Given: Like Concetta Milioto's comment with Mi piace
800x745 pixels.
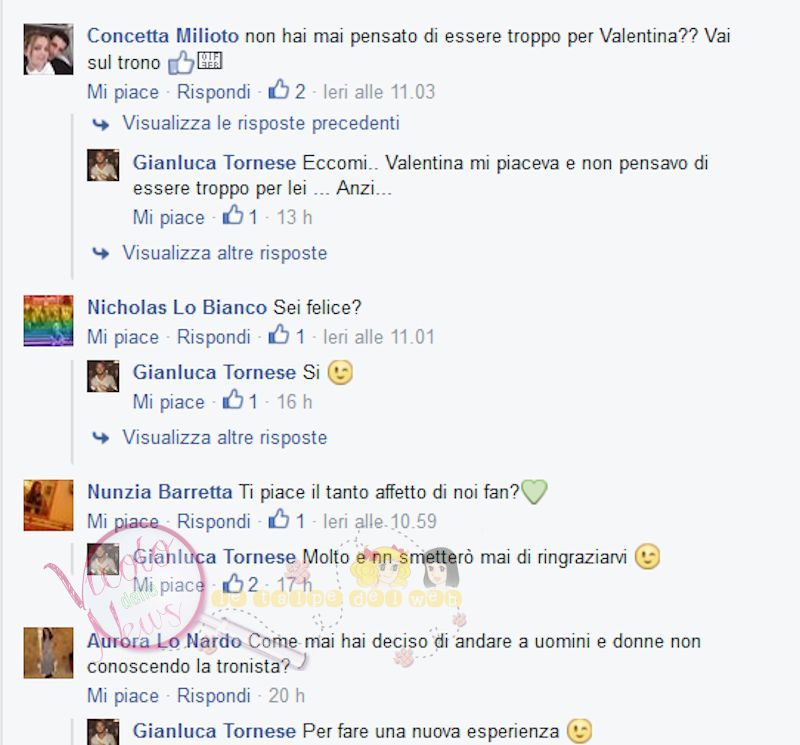Looking at the screenshot, I should pos(123,92).
